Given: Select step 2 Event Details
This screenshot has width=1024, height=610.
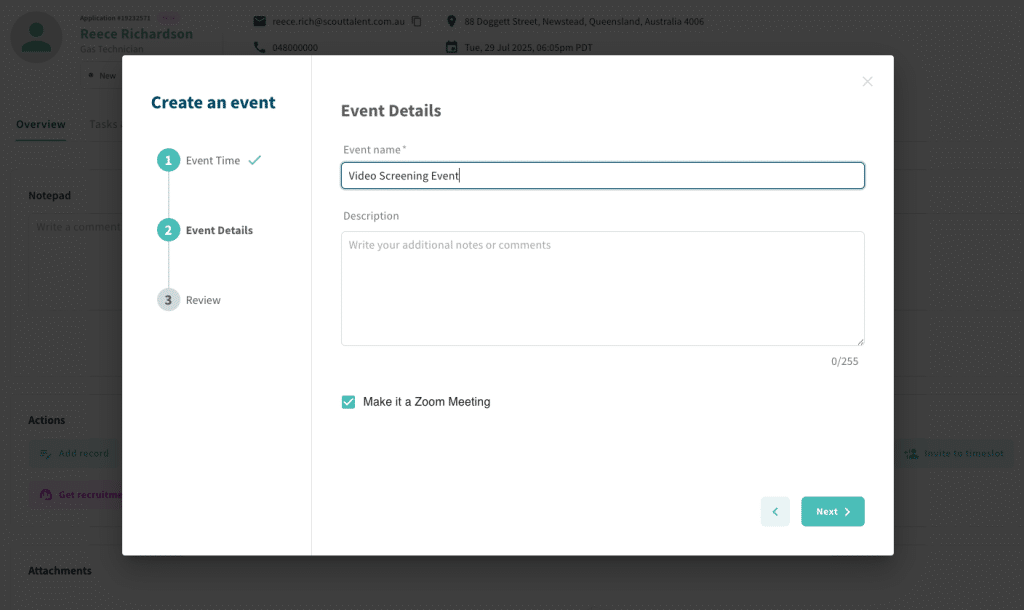Looking at the screenshot, I should tap(169, 230).
